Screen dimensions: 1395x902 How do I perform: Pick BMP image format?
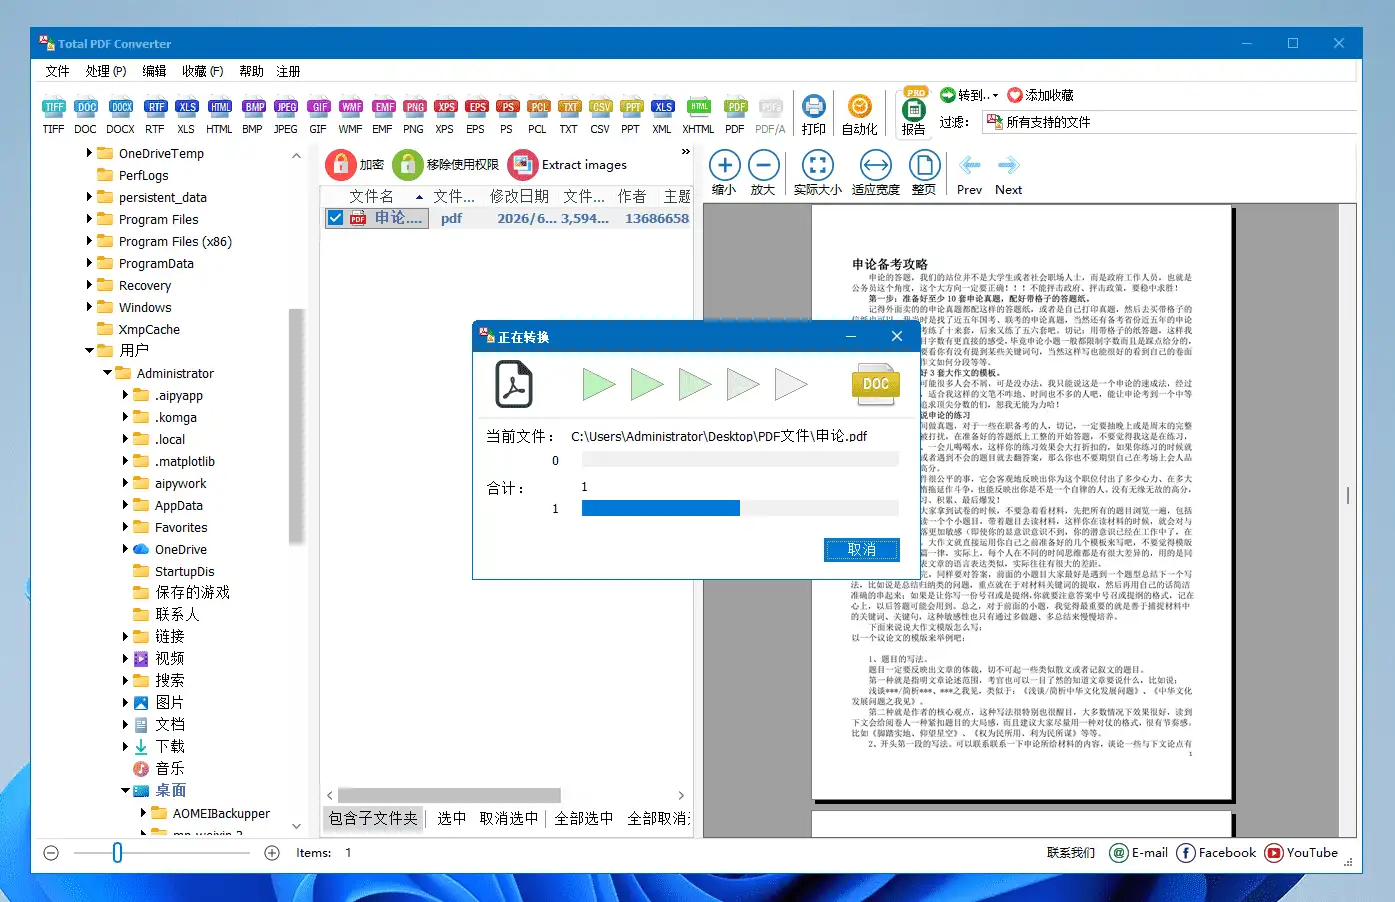point(253,116)
